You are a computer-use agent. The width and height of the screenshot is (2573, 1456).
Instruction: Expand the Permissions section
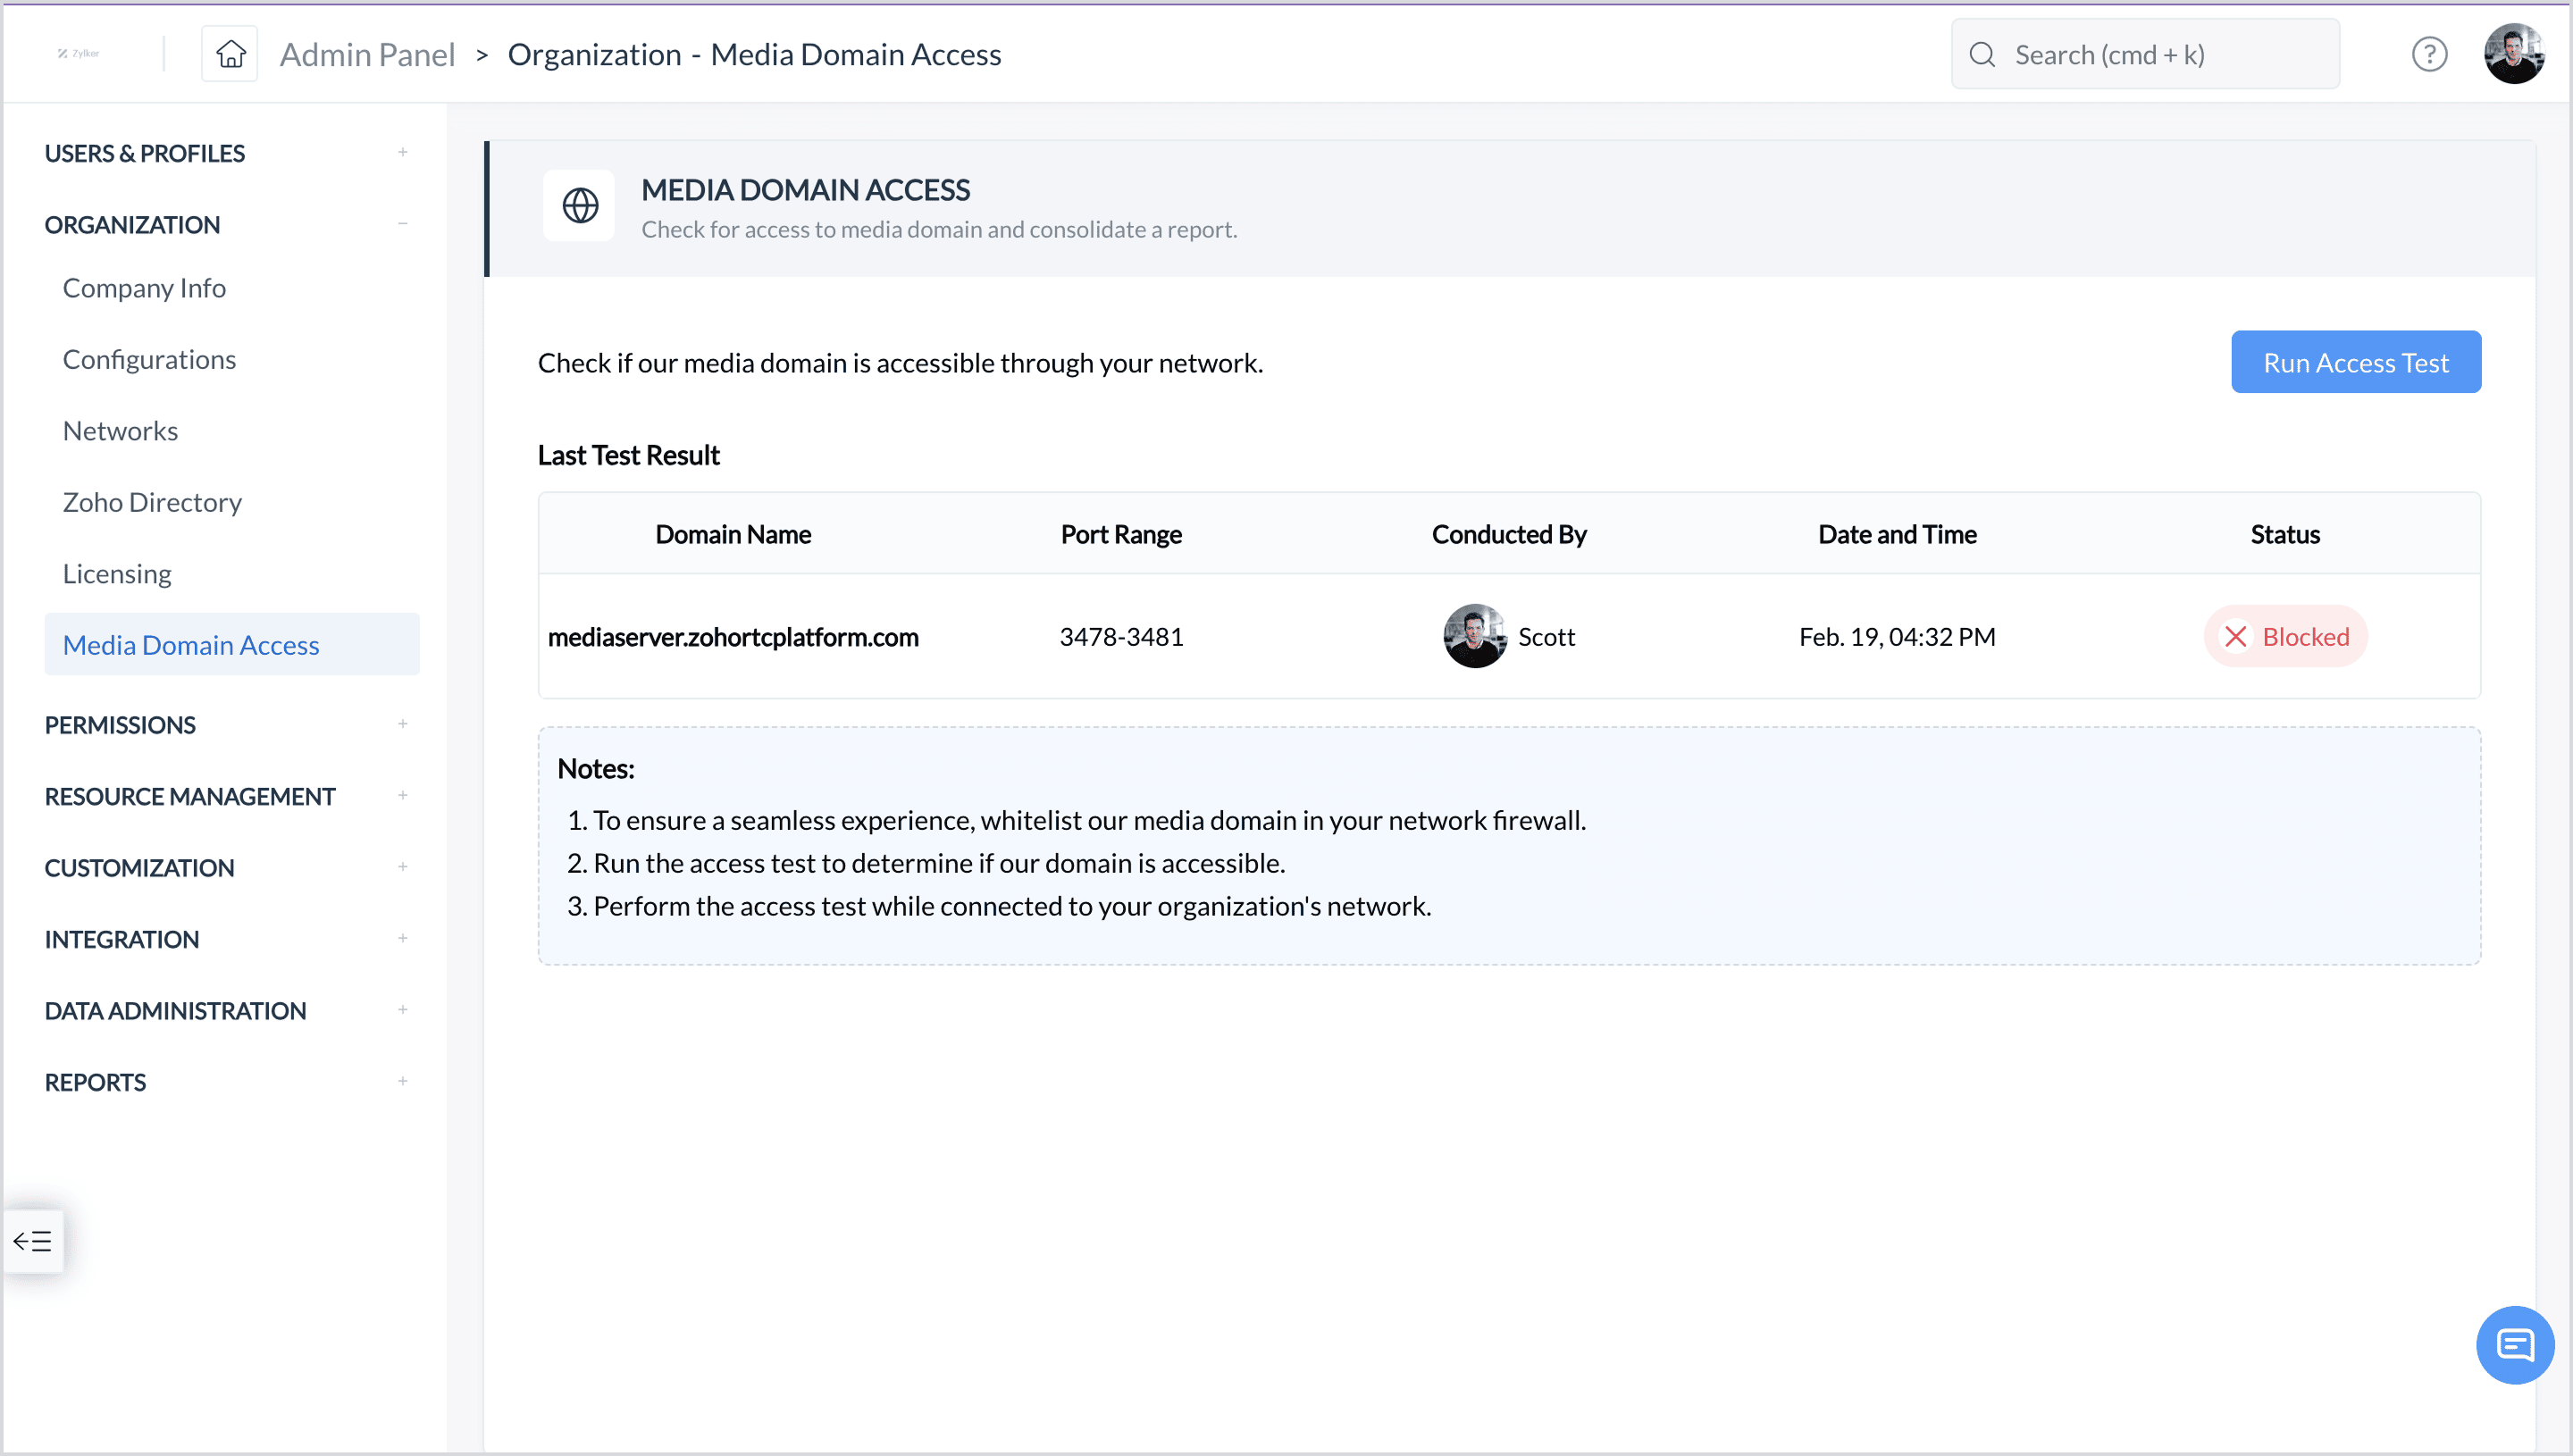tap(402, 724)
